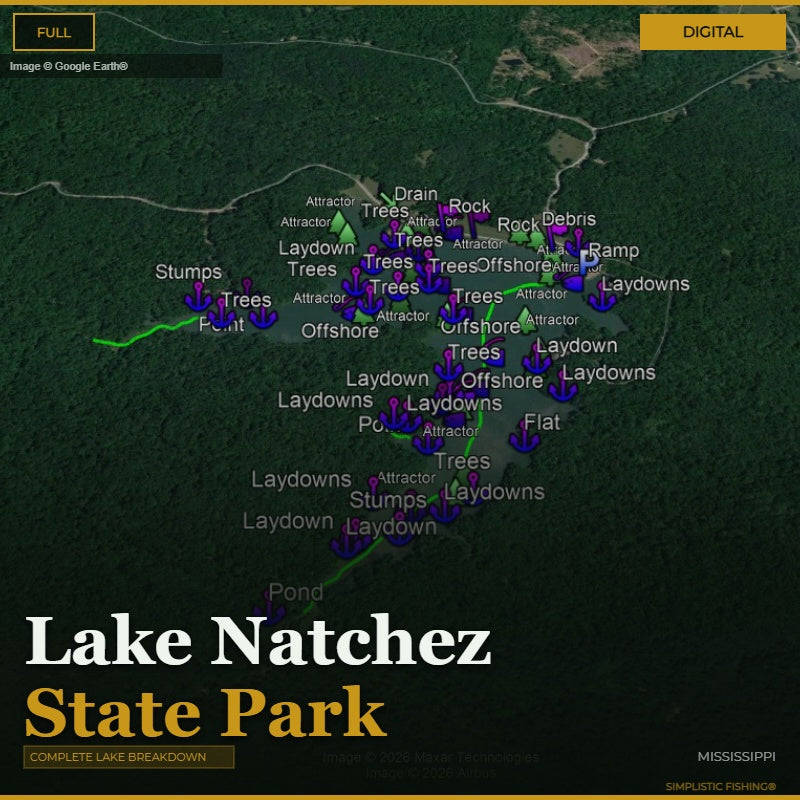Click the anchor marker below the Flat label
The image size is (800, 800).
(x=524, y=437)
